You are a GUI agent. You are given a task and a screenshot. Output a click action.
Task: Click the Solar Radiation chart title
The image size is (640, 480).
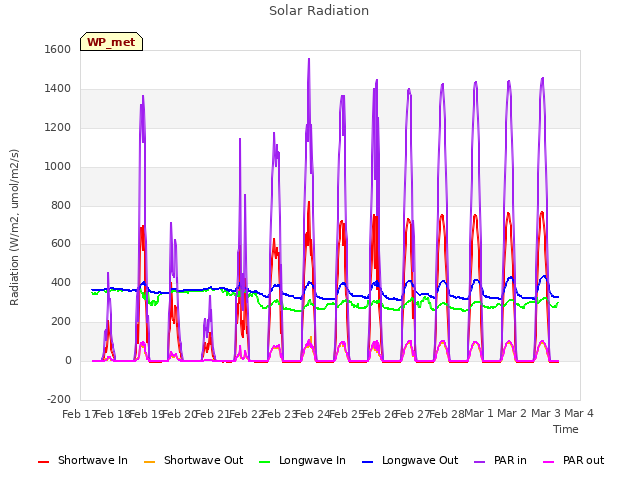319,11
